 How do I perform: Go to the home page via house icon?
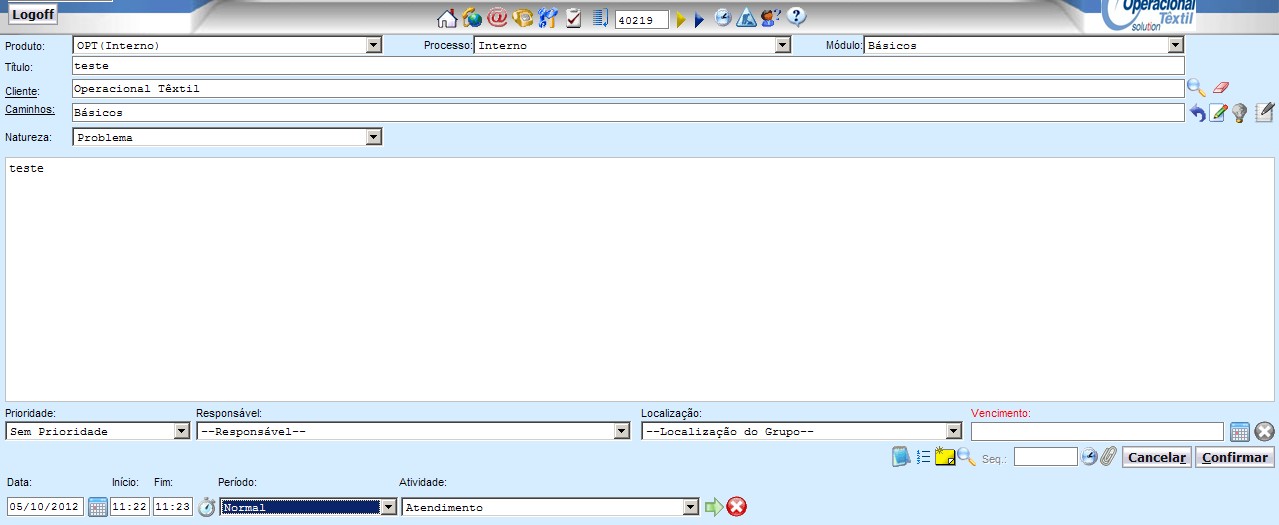(x=447, y=18)
